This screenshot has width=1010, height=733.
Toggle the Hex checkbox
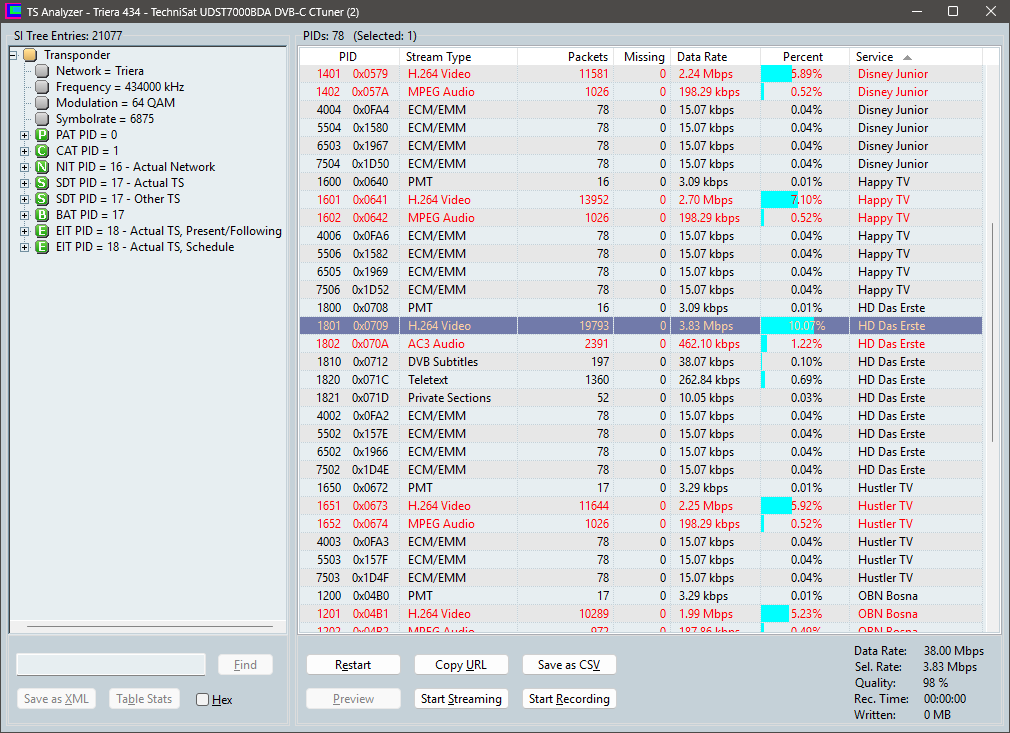[202, 700]
